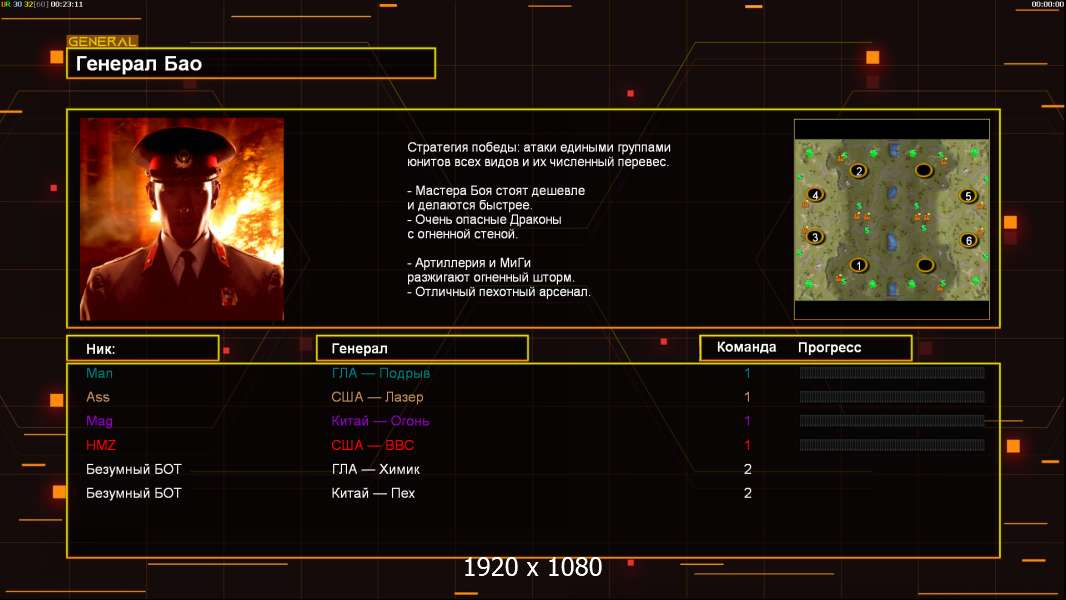Click start position 4 on the minimap
Screen dimensions: 1066x600
[815, 195]
